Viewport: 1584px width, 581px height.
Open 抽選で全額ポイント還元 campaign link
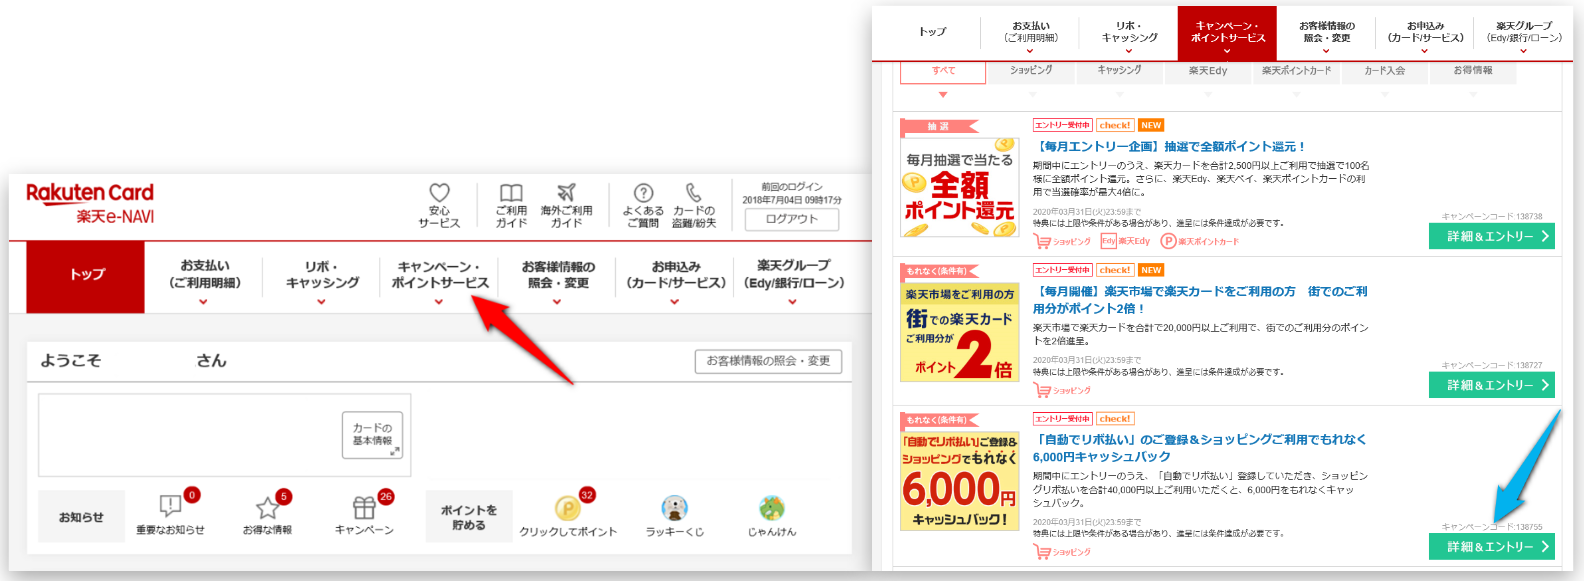click(1169, 147)
